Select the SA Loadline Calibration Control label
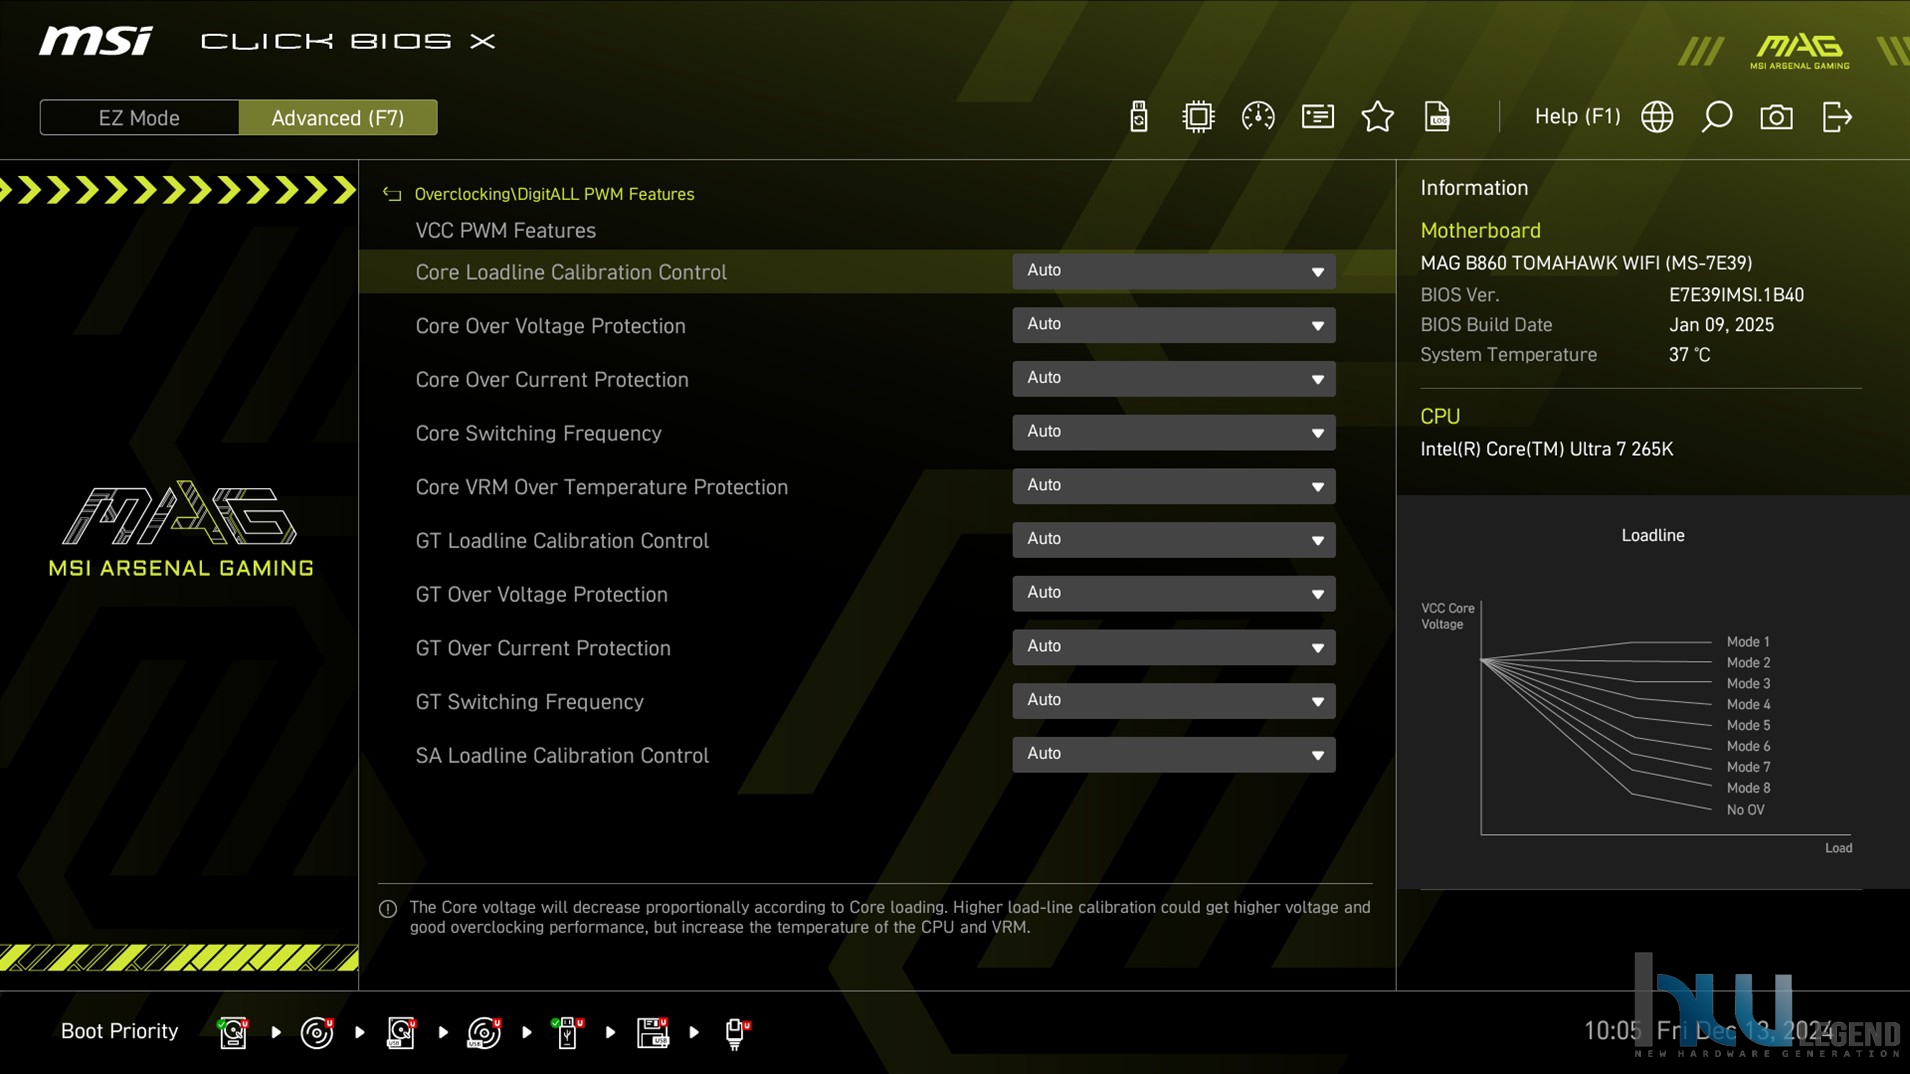This screenshot has width=1910, height=1074. 562,756
